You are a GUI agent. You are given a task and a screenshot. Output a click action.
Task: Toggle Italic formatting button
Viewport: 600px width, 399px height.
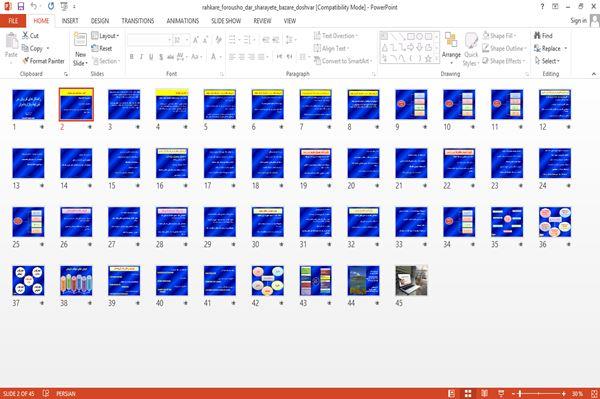click(141, 57)
